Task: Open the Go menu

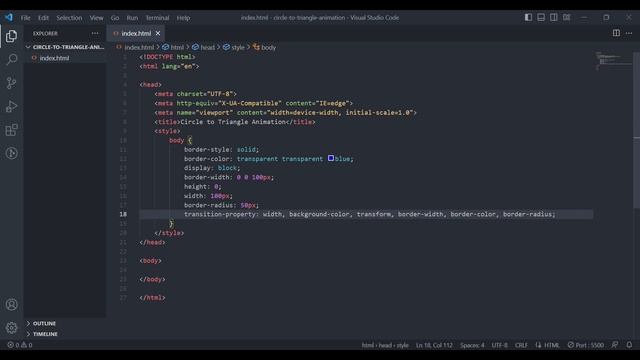Action: [x=115, y=18]
